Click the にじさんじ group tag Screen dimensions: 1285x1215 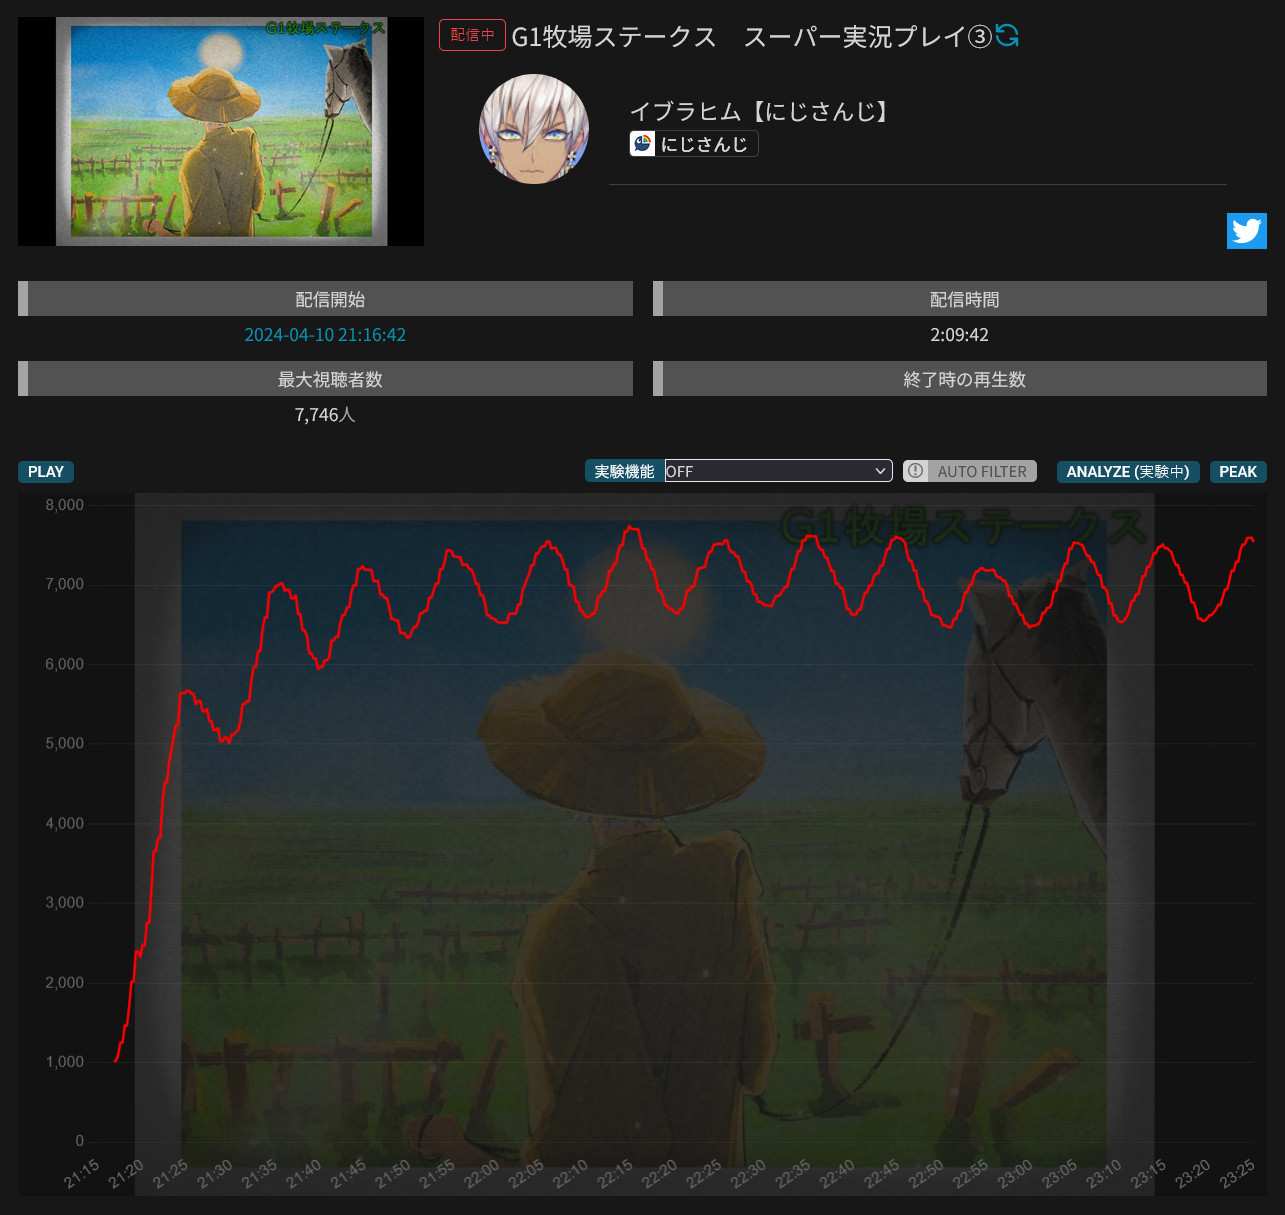694,144
